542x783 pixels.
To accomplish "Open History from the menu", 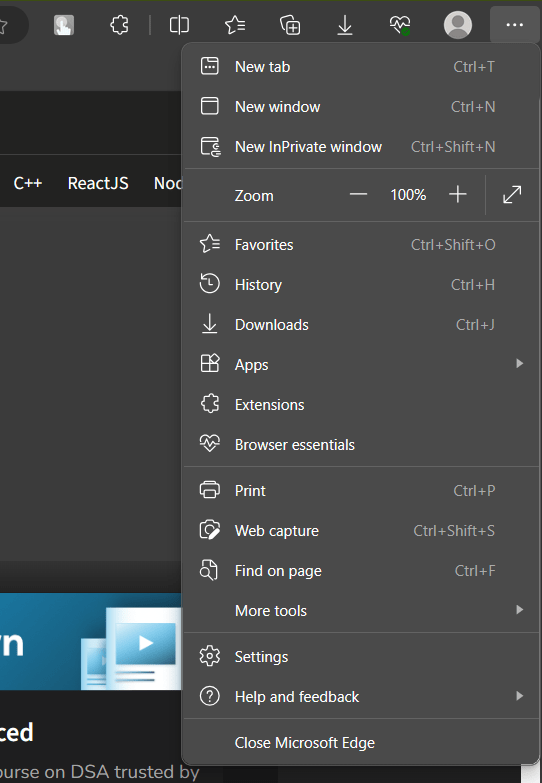I will tap(361, 285).
